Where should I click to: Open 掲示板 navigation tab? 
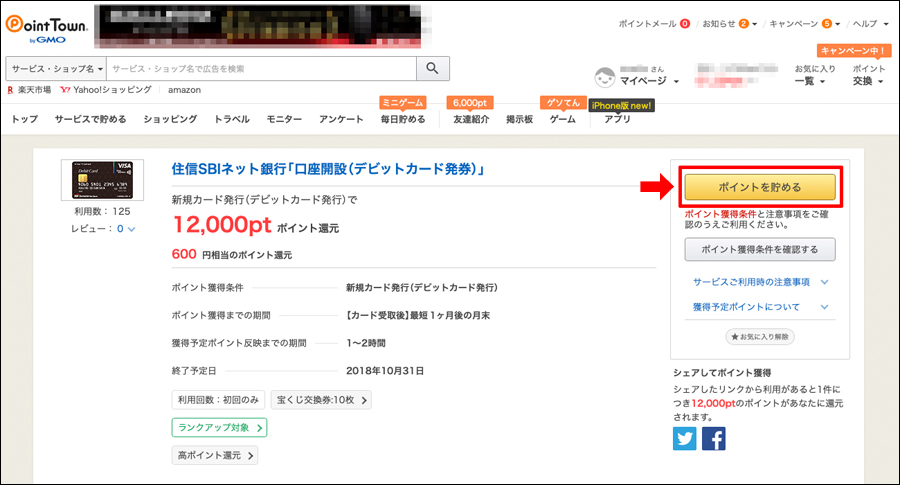[x=519, y=119]
